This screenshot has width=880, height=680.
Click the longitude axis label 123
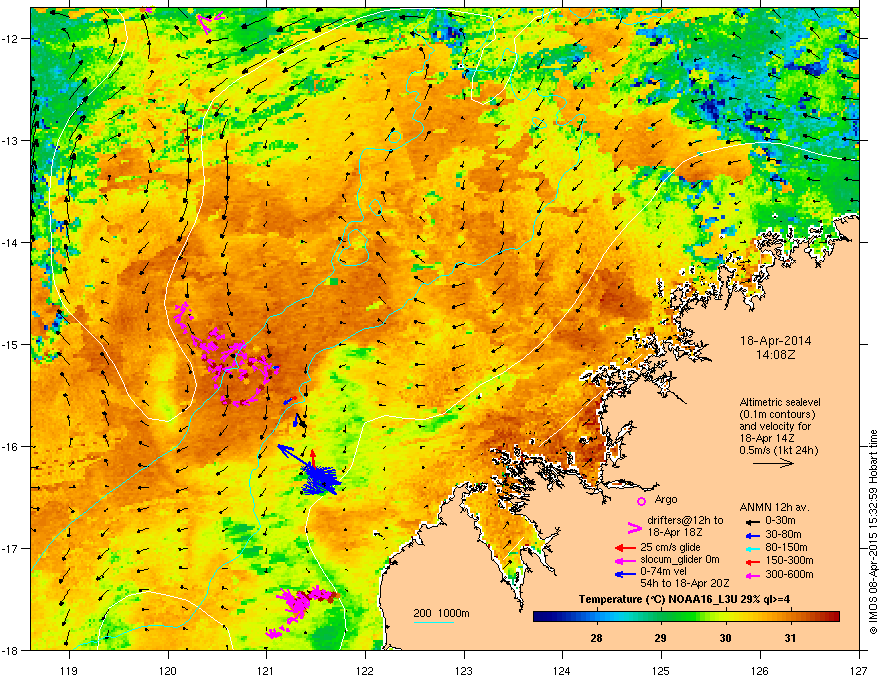(464, 670)
